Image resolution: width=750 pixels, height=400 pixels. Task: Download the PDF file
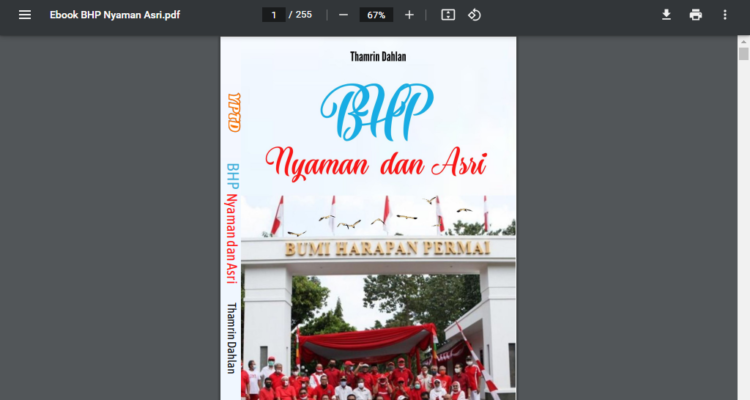666,15
